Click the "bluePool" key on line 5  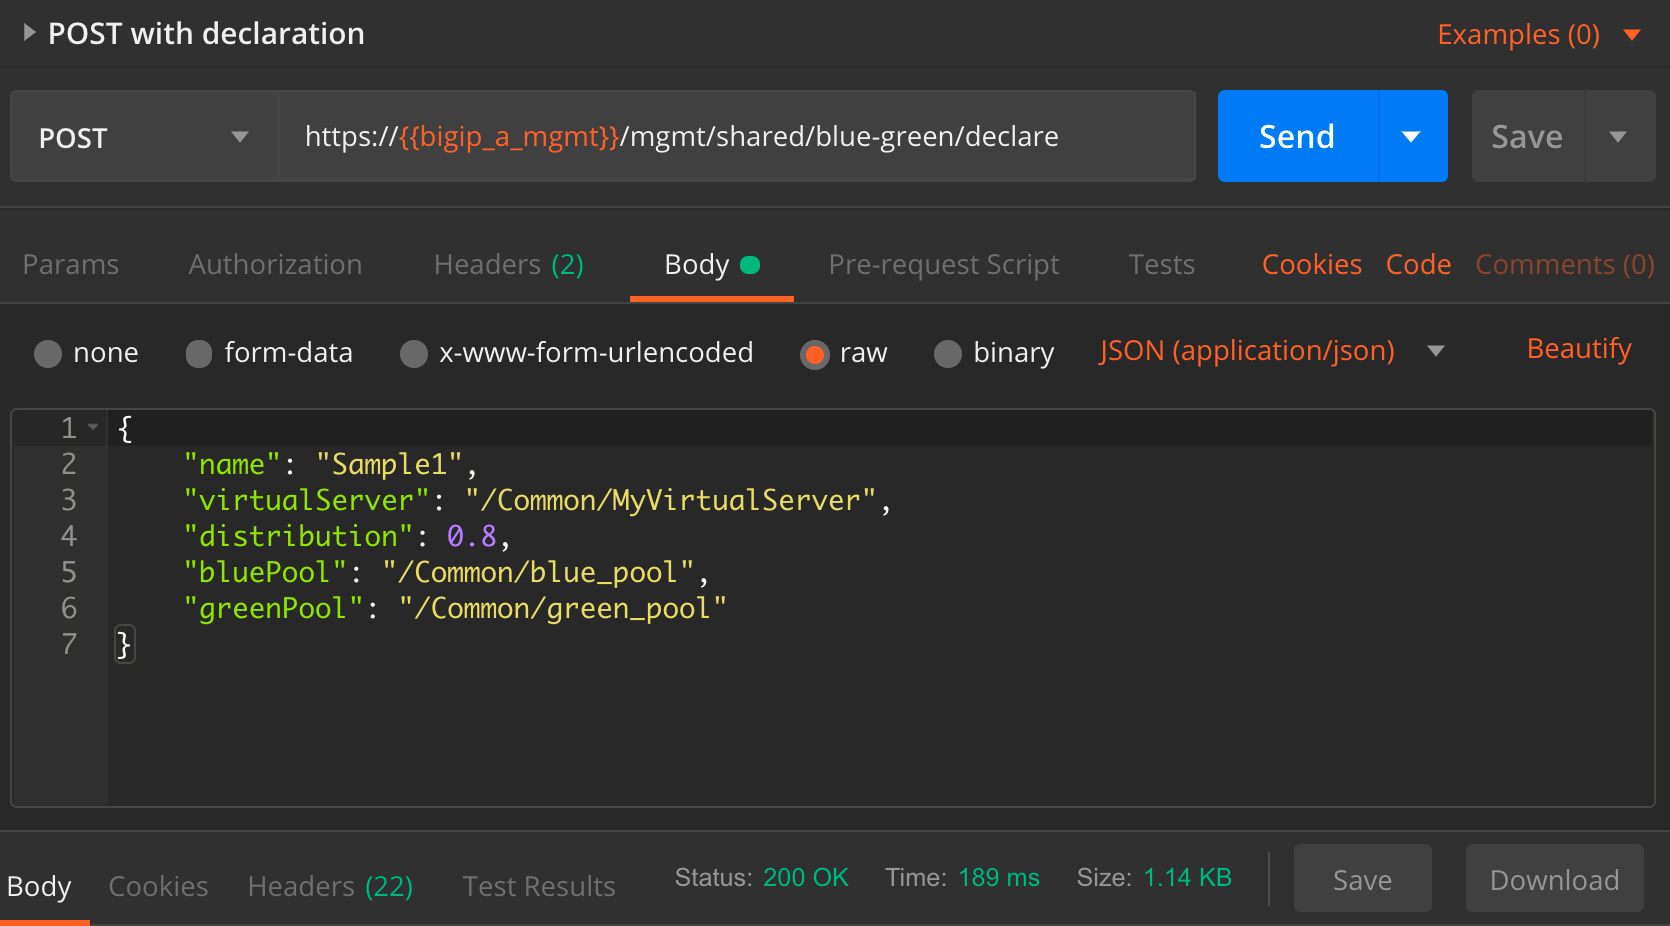(x=265, y=573)
